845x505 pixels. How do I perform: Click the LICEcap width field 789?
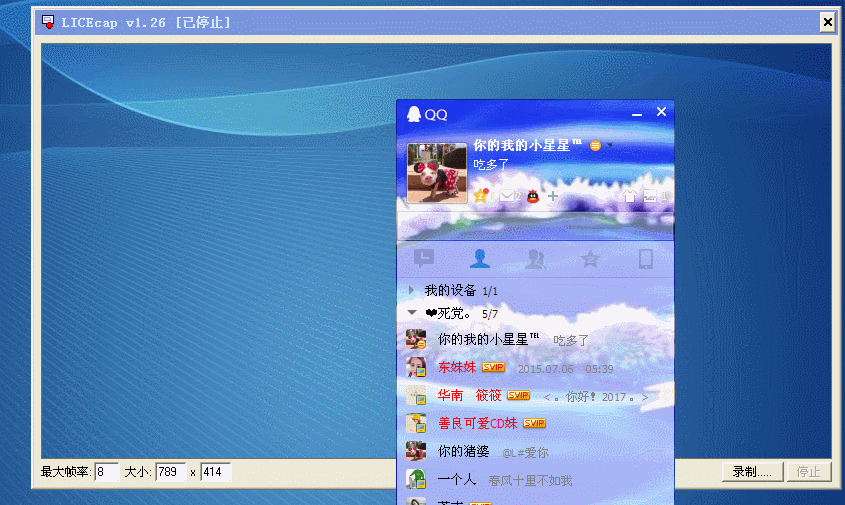pos(171,472)
